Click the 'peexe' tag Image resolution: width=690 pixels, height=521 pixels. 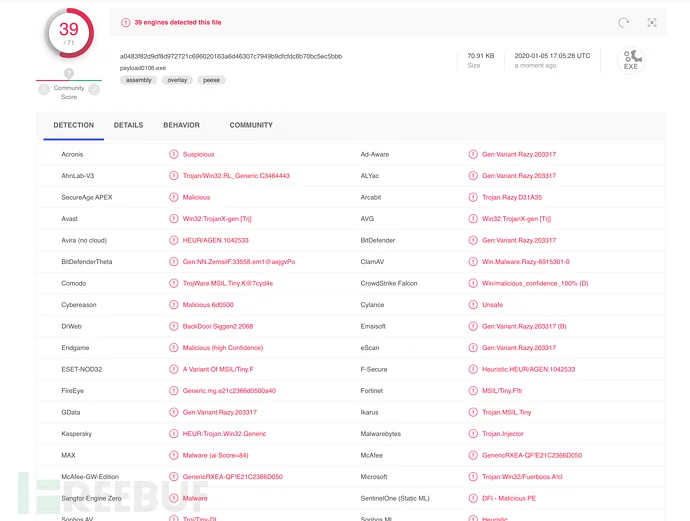pos(211,80)
